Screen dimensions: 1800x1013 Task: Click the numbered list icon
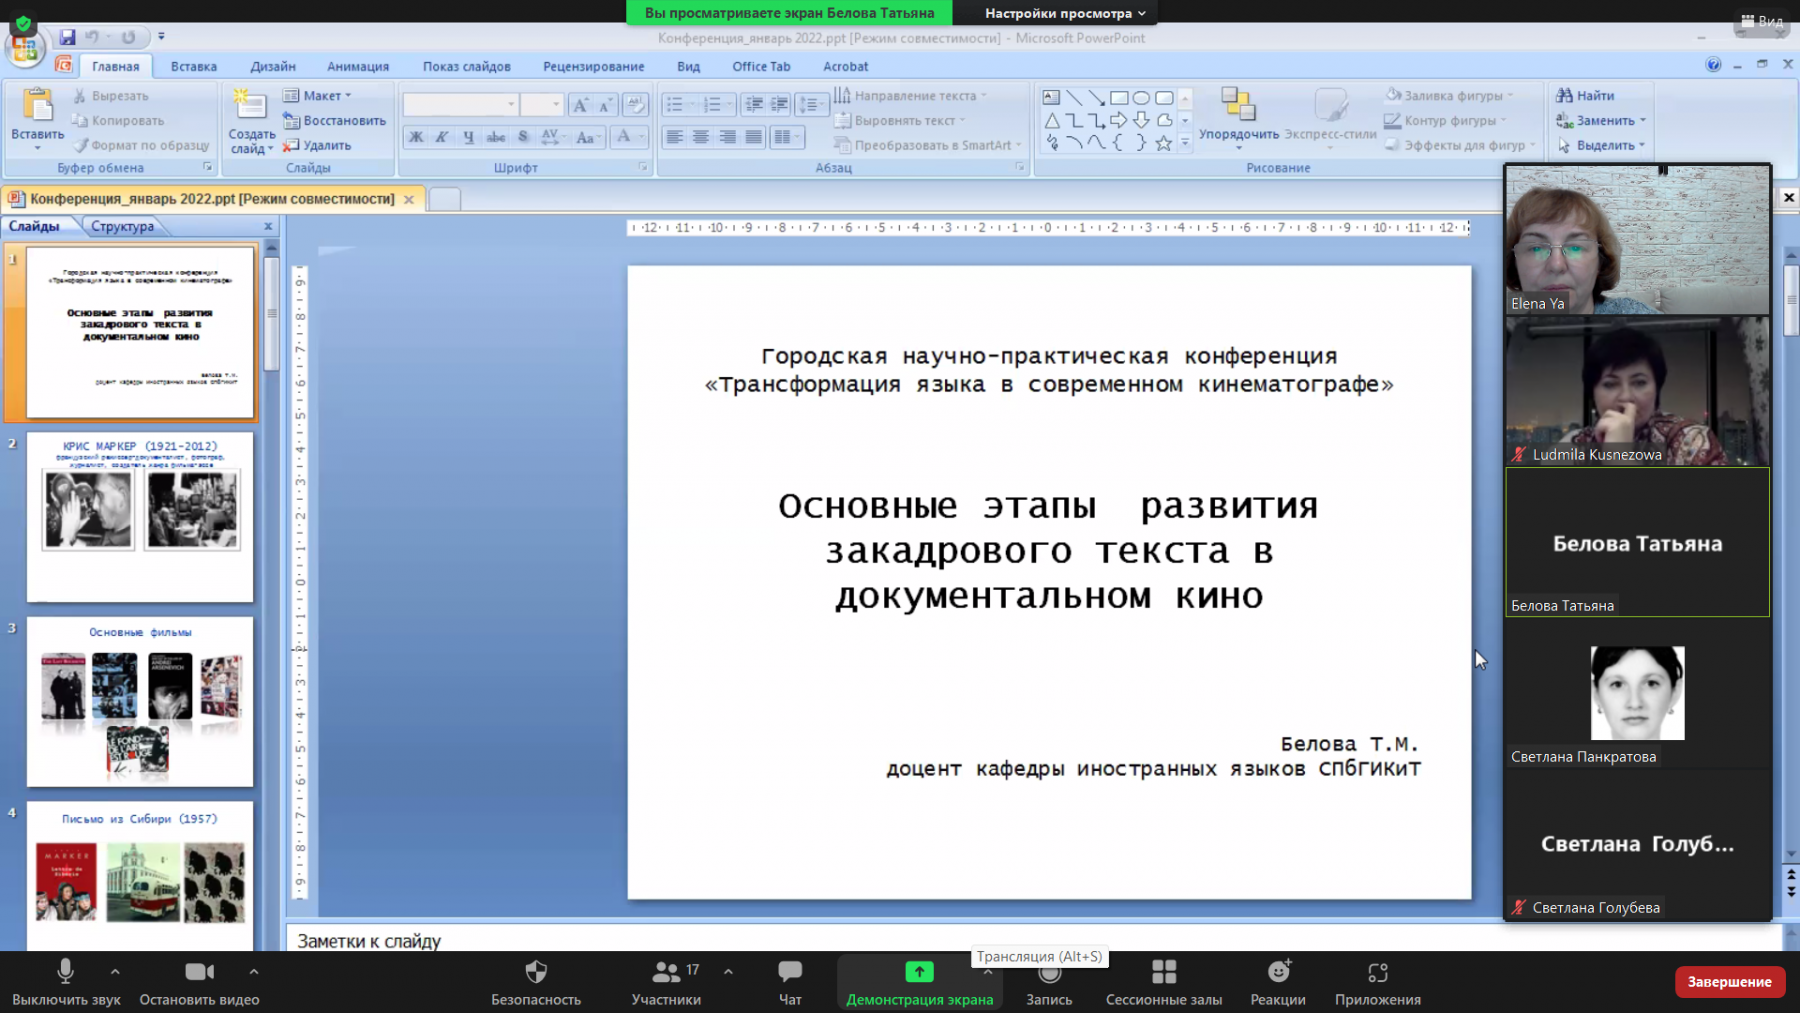712,104
